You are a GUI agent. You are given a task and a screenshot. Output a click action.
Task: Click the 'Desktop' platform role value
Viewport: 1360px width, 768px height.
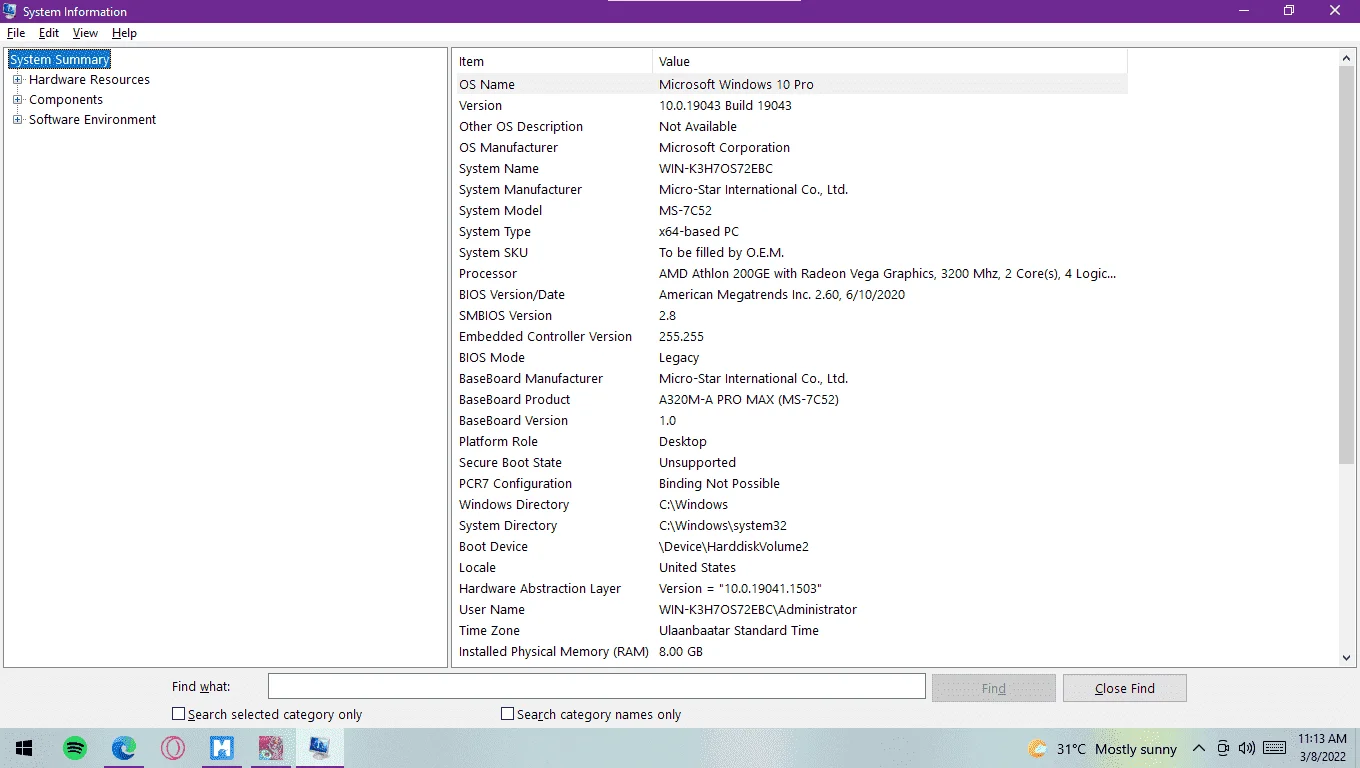click(x=683, y=442)
